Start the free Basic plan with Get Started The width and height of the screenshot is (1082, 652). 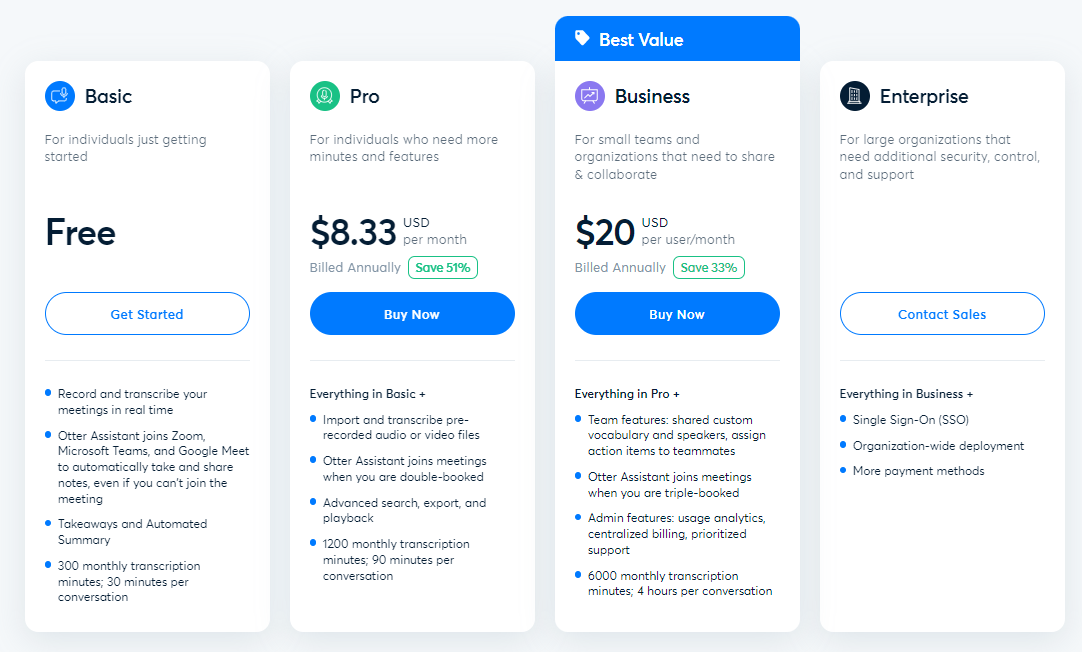[147, 314]
